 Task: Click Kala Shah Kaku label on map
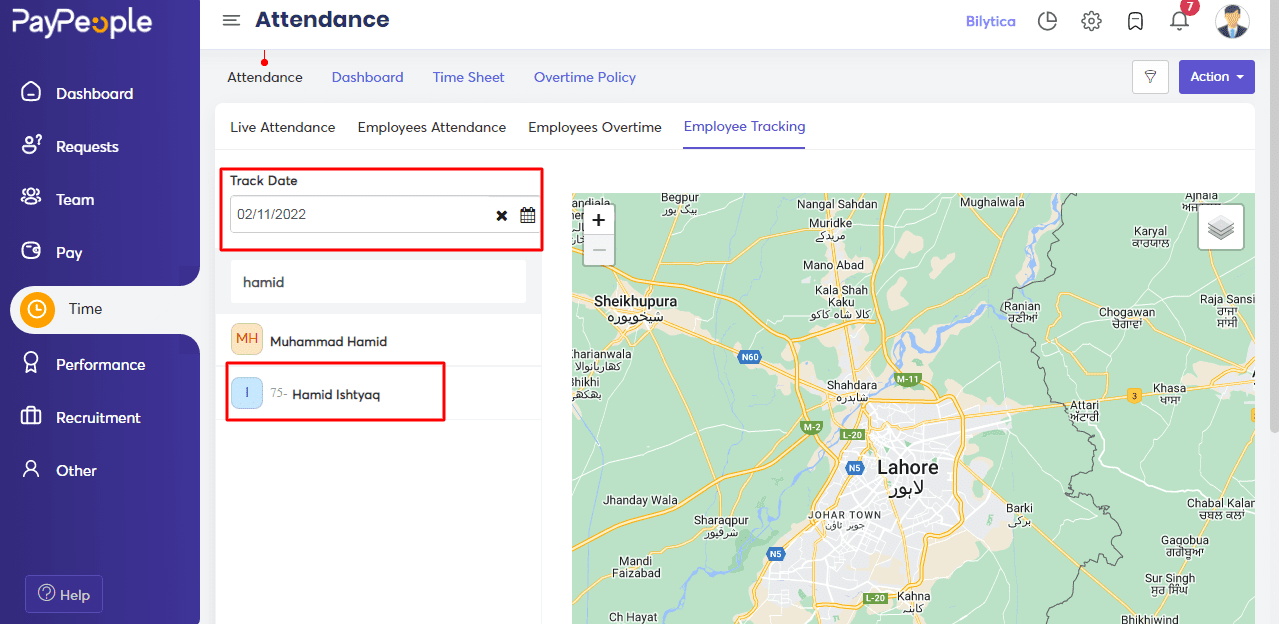click(x=841, y=296)
